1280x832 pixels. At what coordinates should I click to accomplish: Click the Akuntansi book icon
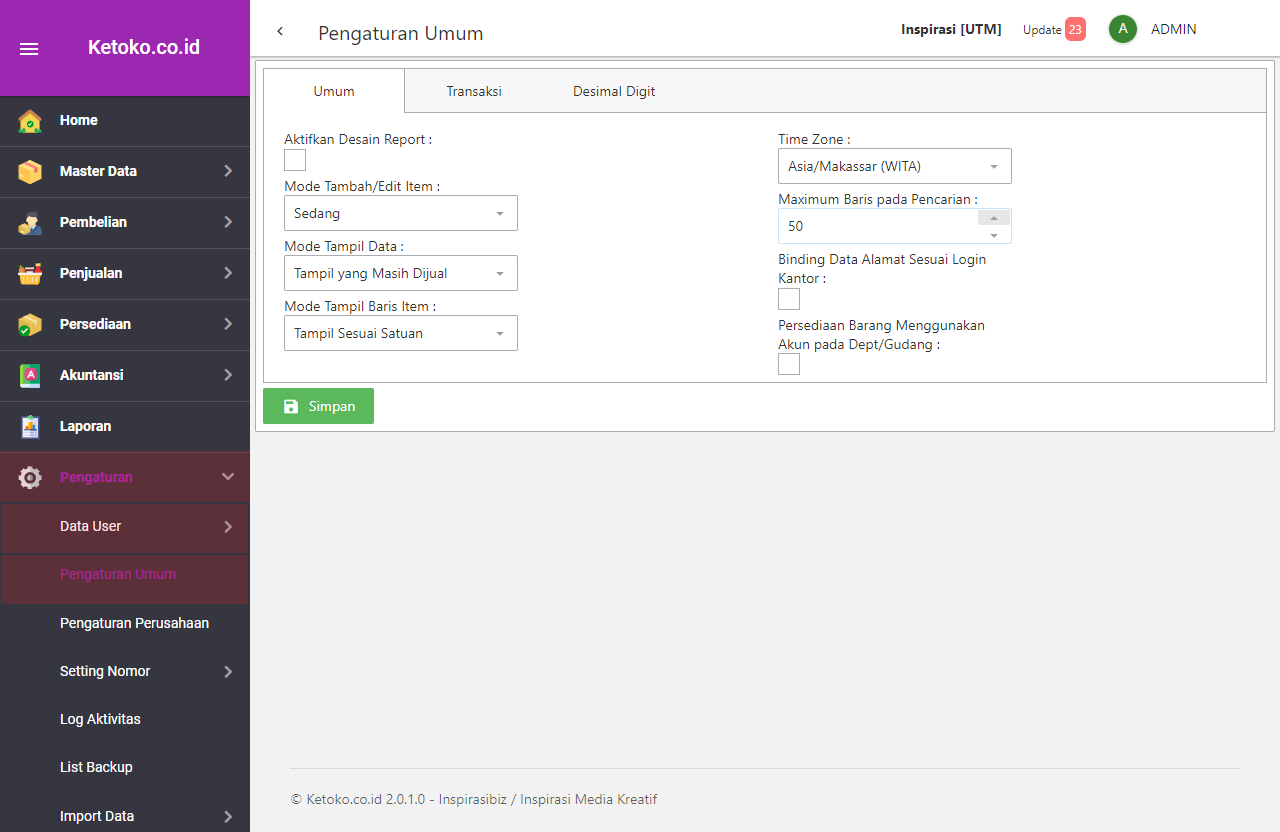pyautogui.click(x=30, y=376)
